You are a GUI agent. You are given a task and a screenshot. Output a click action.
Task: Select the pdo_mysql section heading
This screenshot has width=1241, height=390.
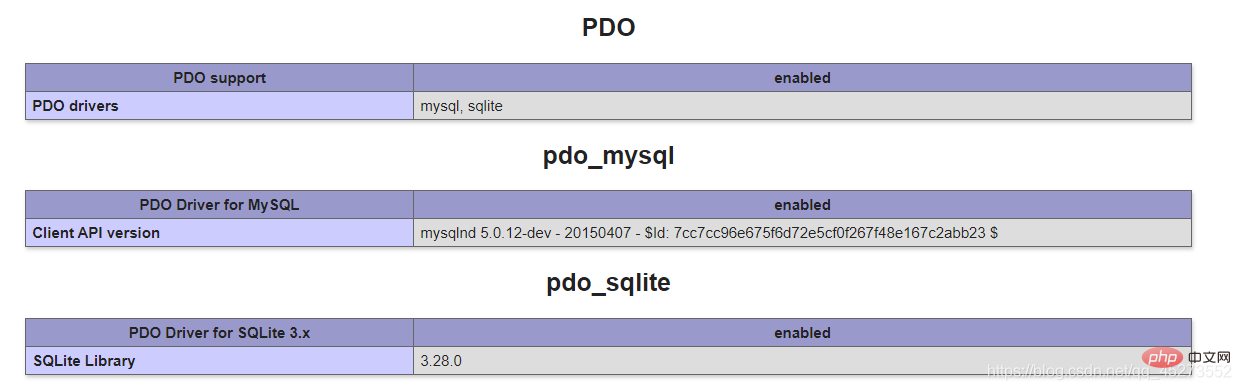[608, 156]
